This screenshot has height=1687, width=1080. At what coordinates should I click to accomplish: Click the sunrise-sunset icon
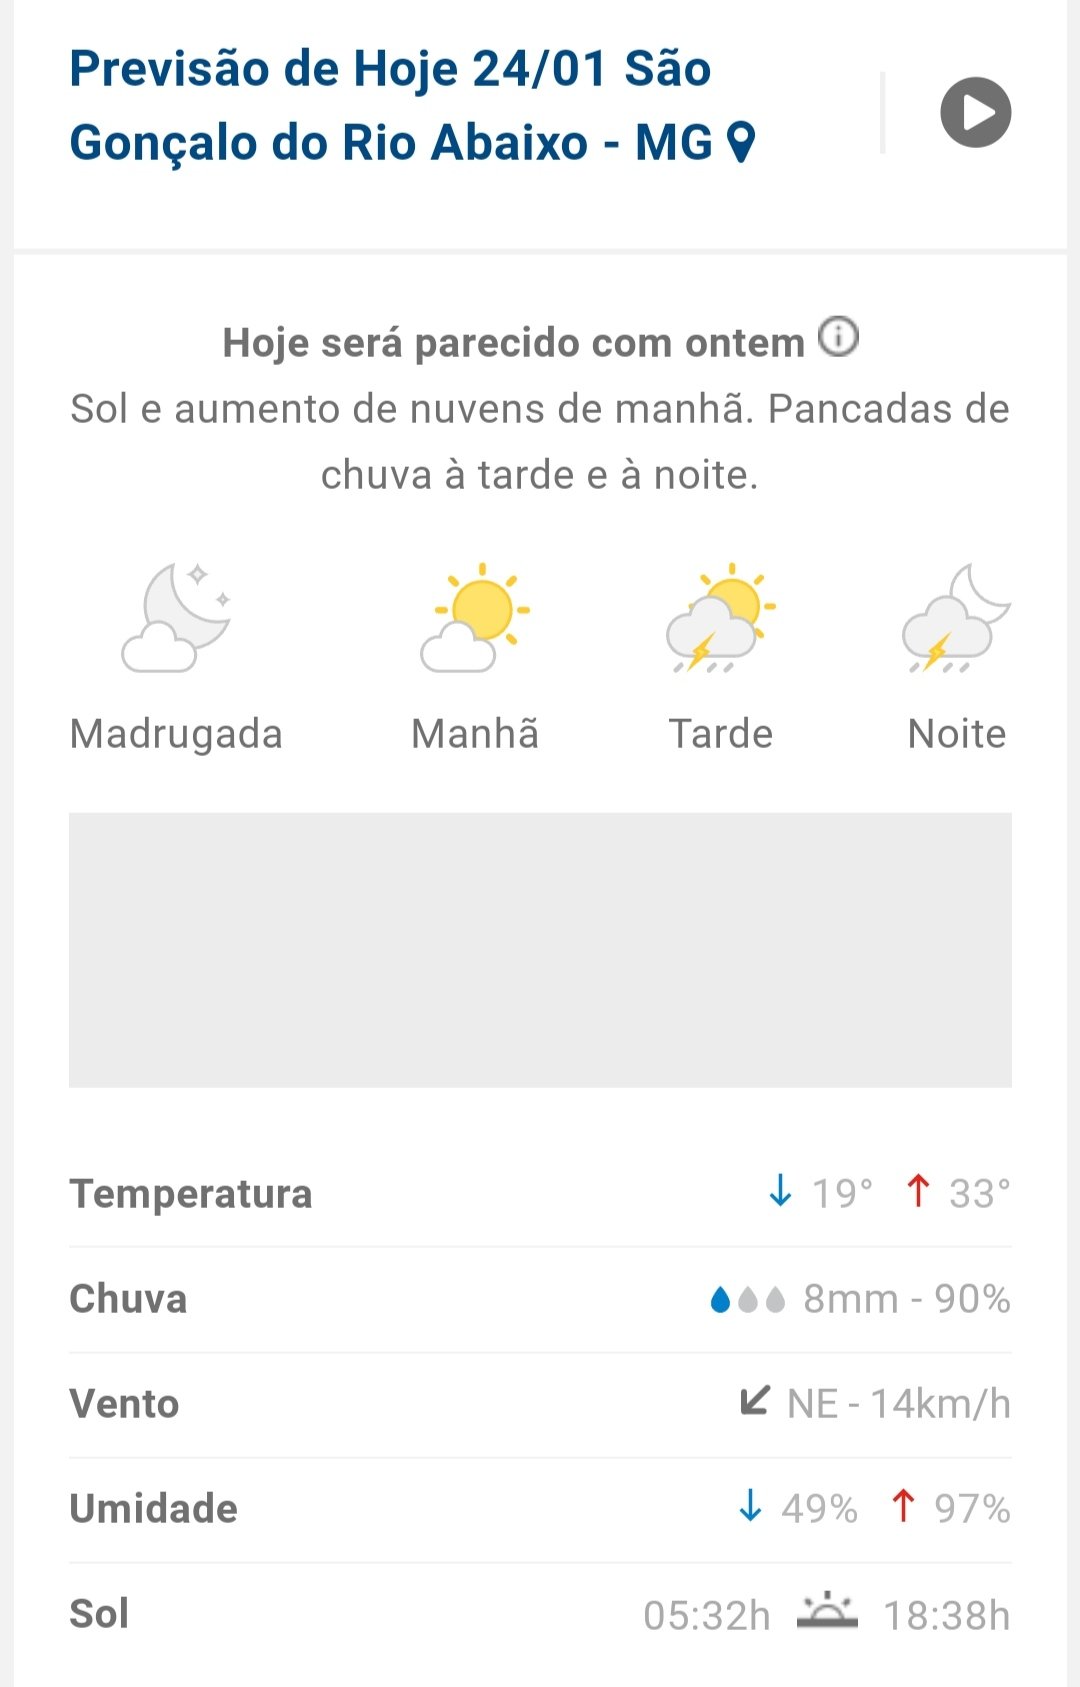pos(827,1612)
